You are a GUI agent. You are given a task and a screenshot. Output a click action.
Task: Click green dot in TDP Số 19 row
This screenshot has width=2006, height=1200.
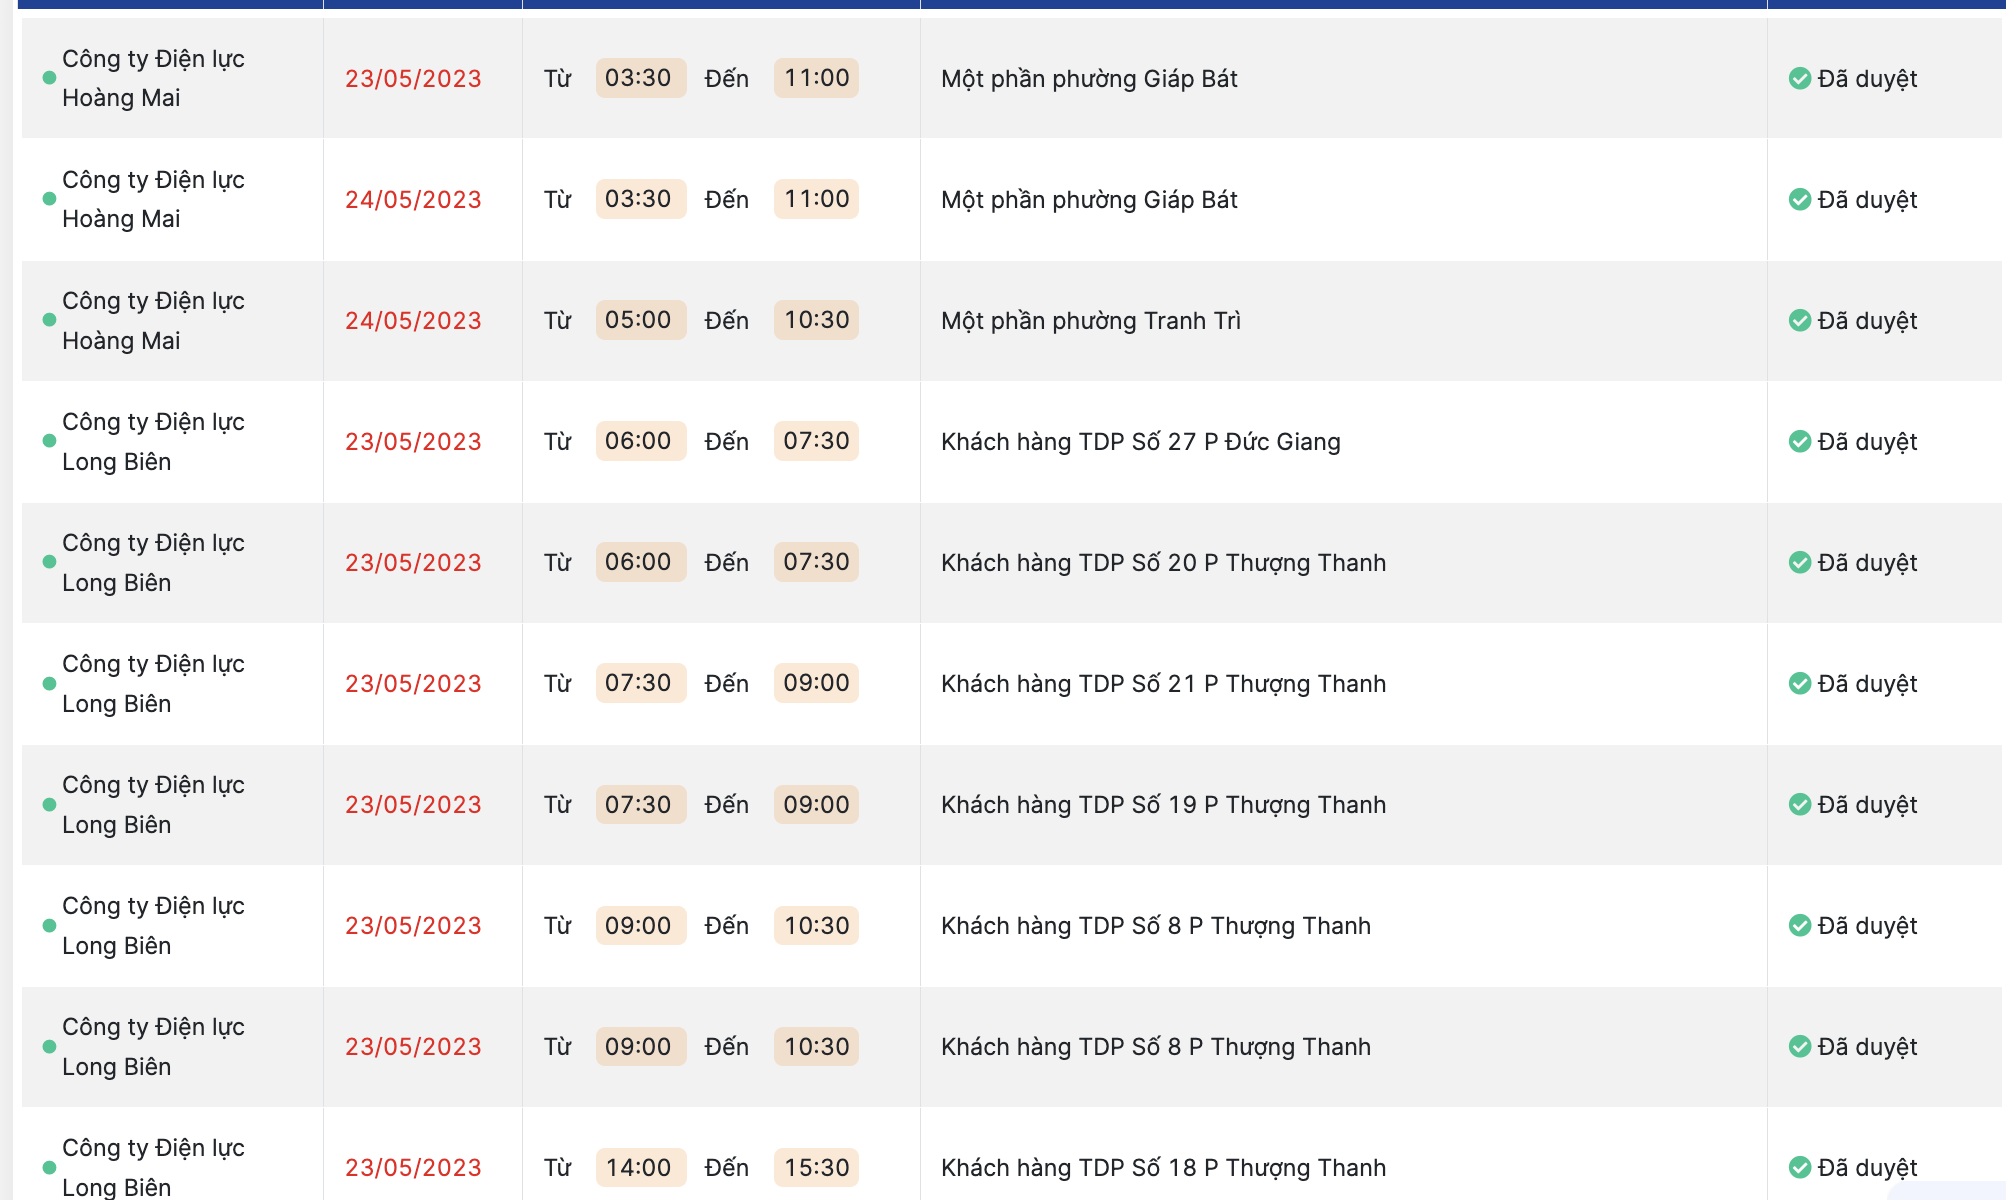click(49, 805)
